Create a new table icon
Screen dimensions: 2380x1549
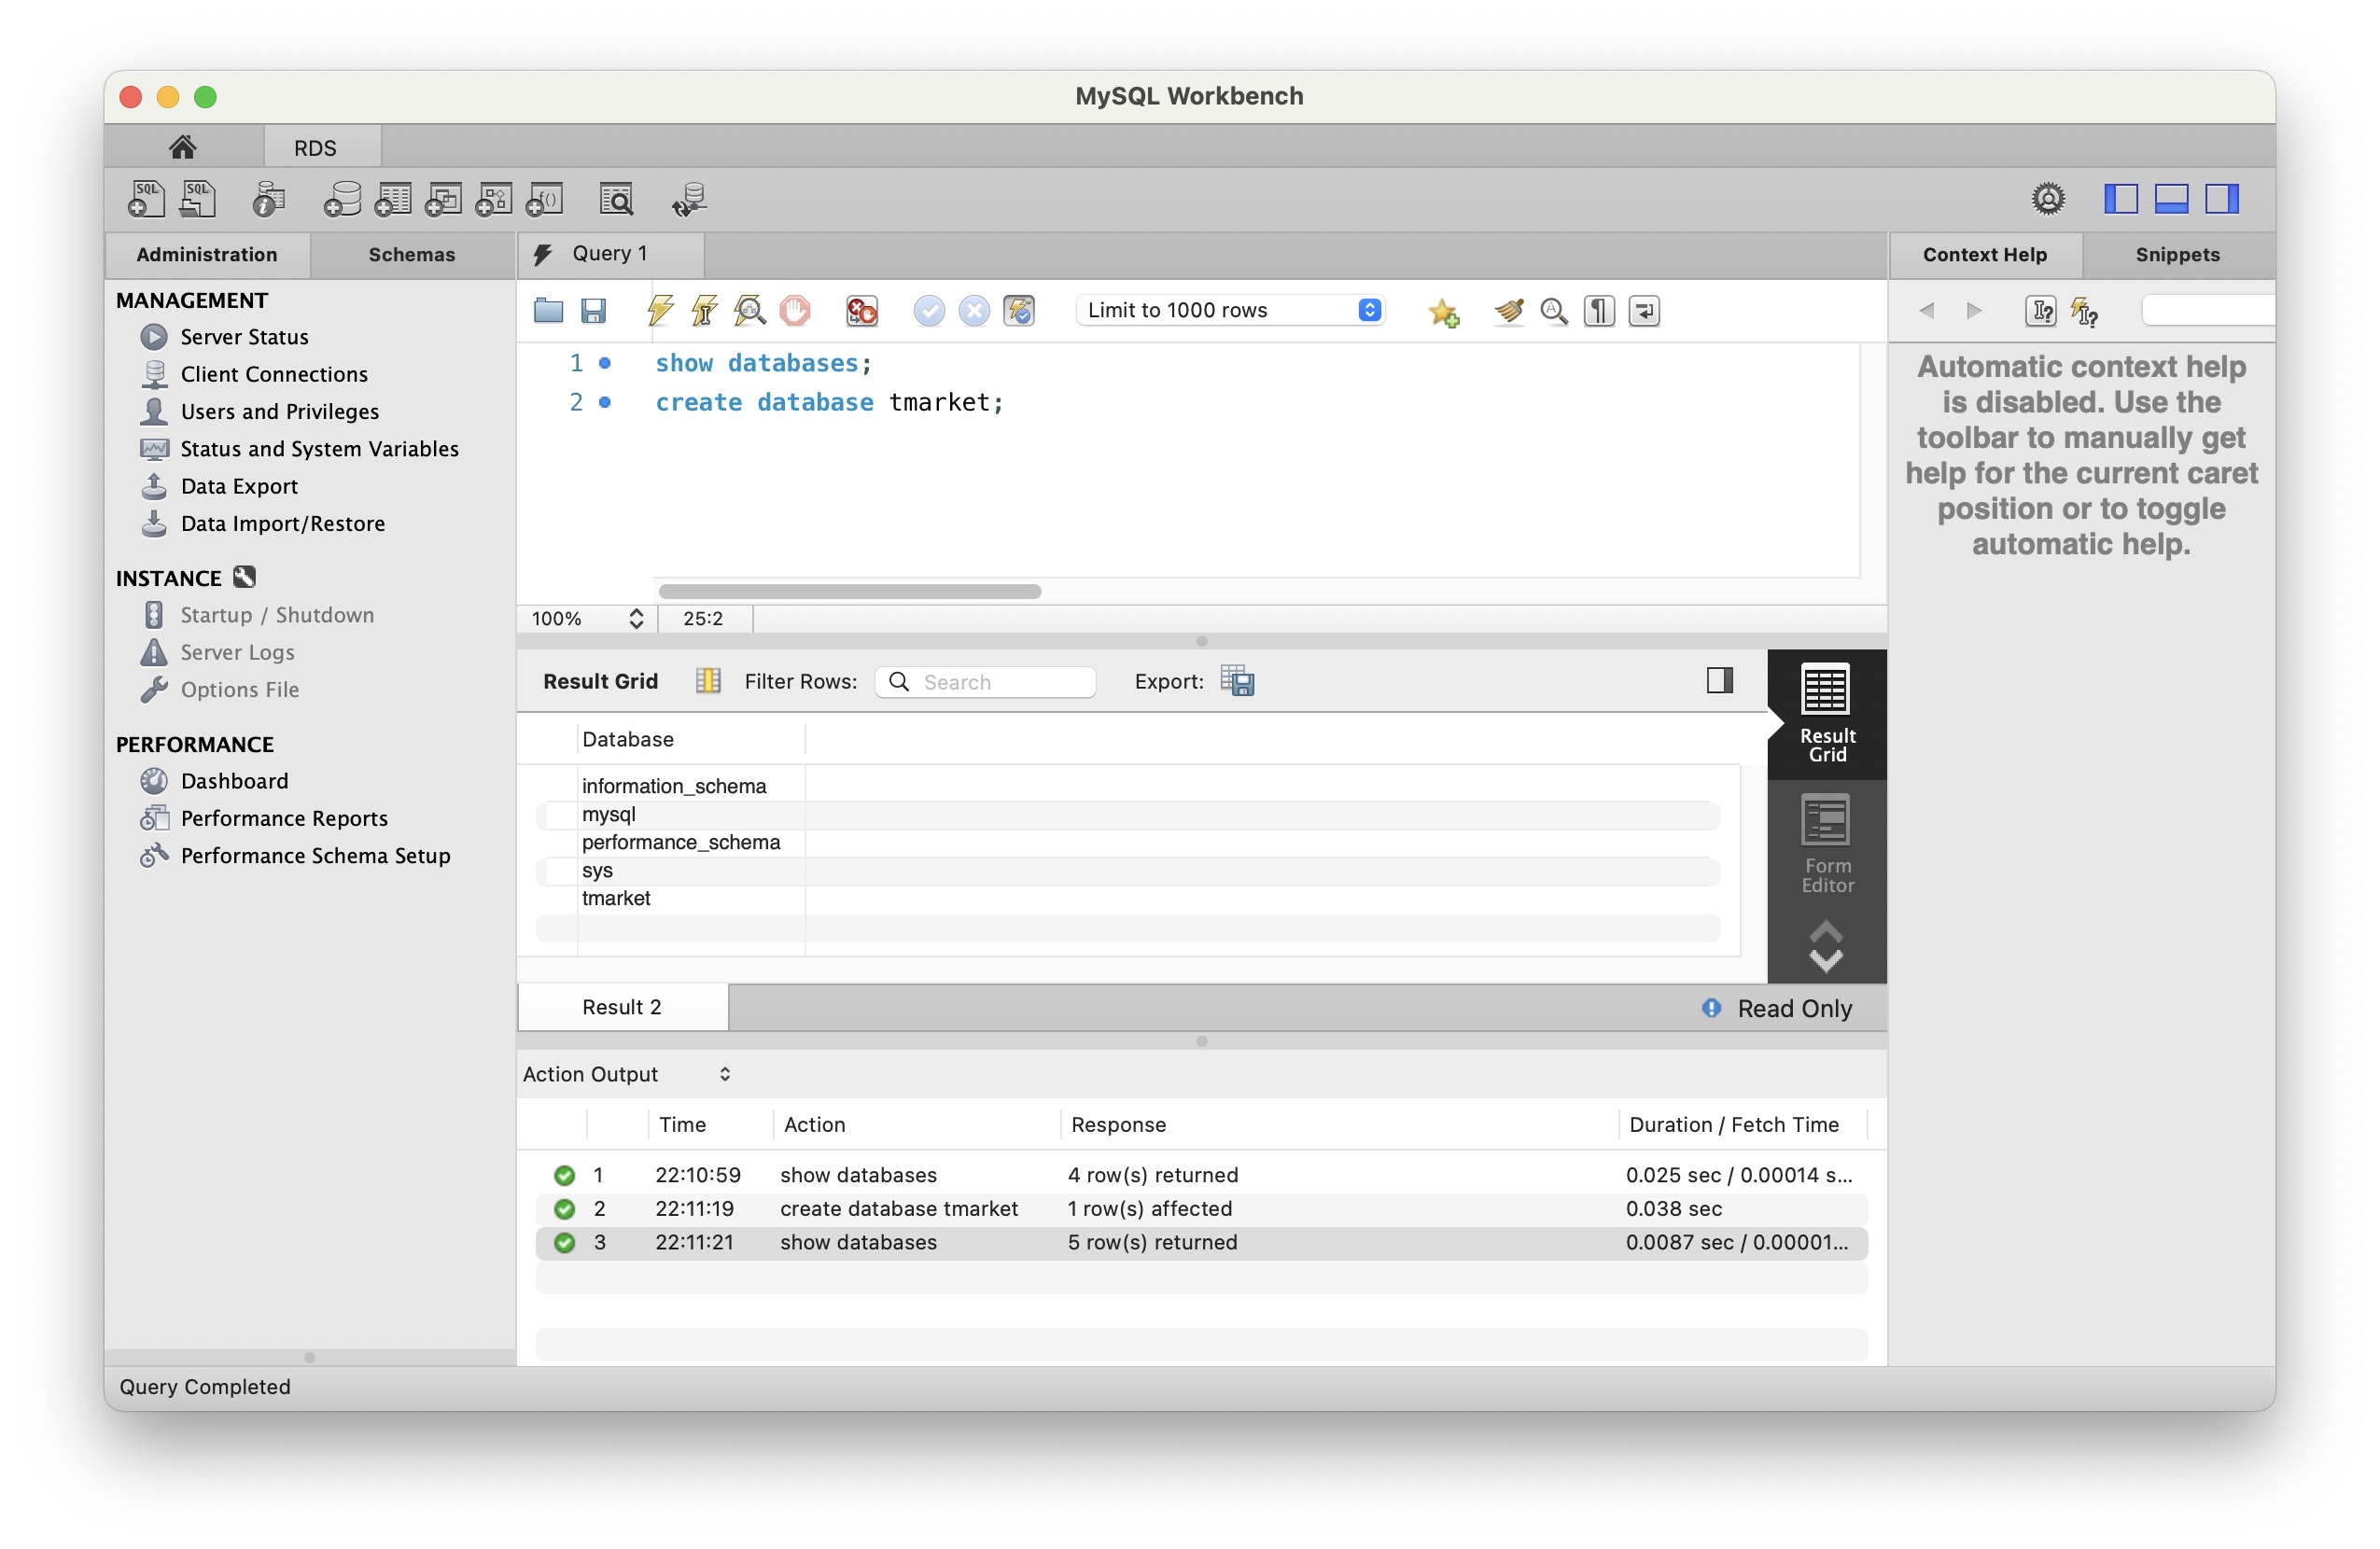393,199
